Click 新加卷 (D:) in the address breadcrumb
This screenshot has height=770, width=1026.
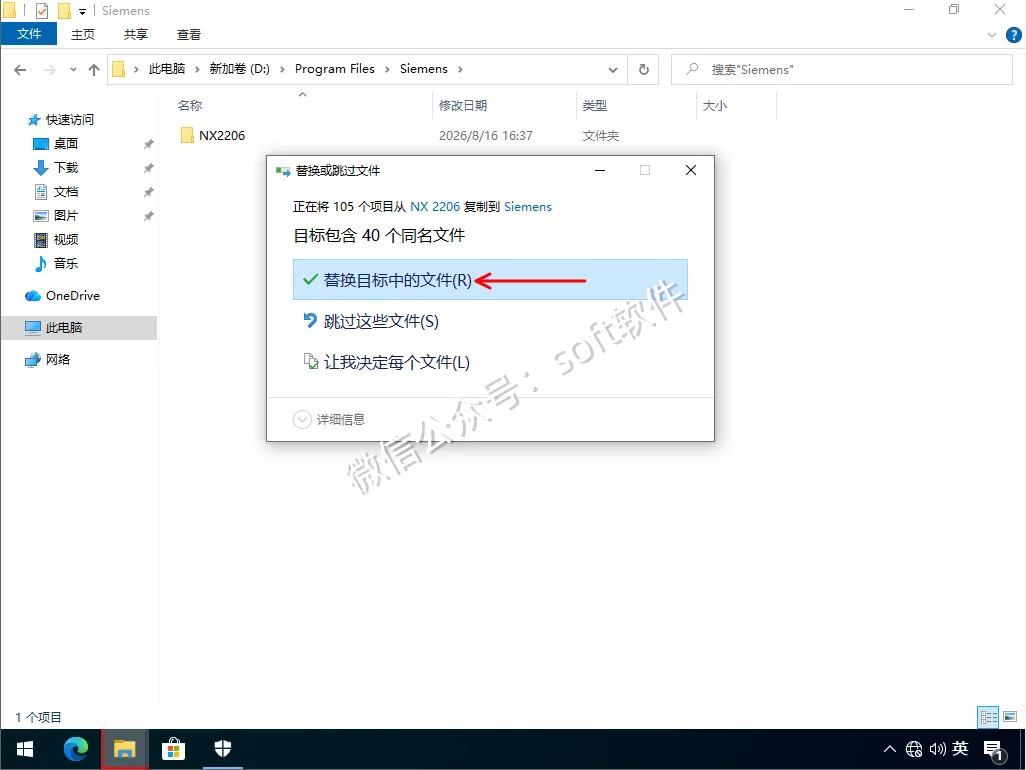239,69
